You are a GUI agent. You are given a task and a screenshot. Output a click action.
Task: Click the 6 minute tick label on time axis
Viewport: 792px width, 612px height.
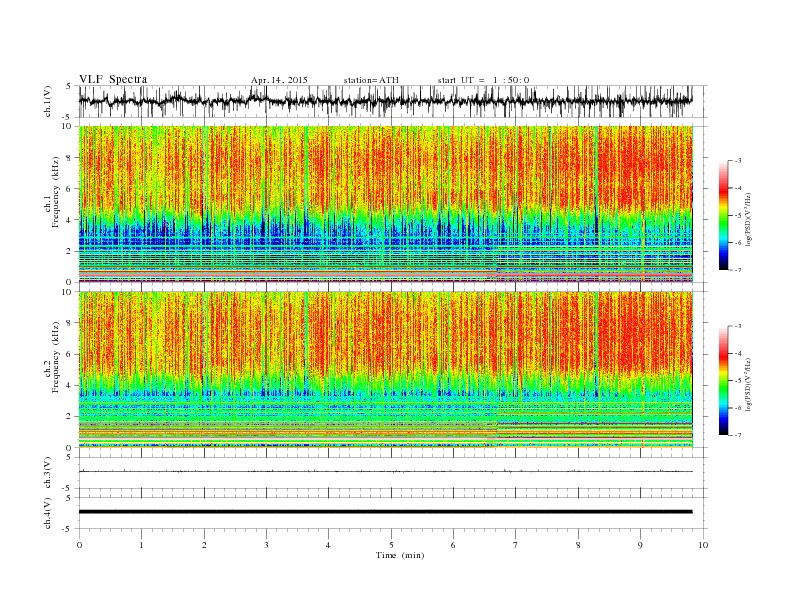click(x=453, y=545)
